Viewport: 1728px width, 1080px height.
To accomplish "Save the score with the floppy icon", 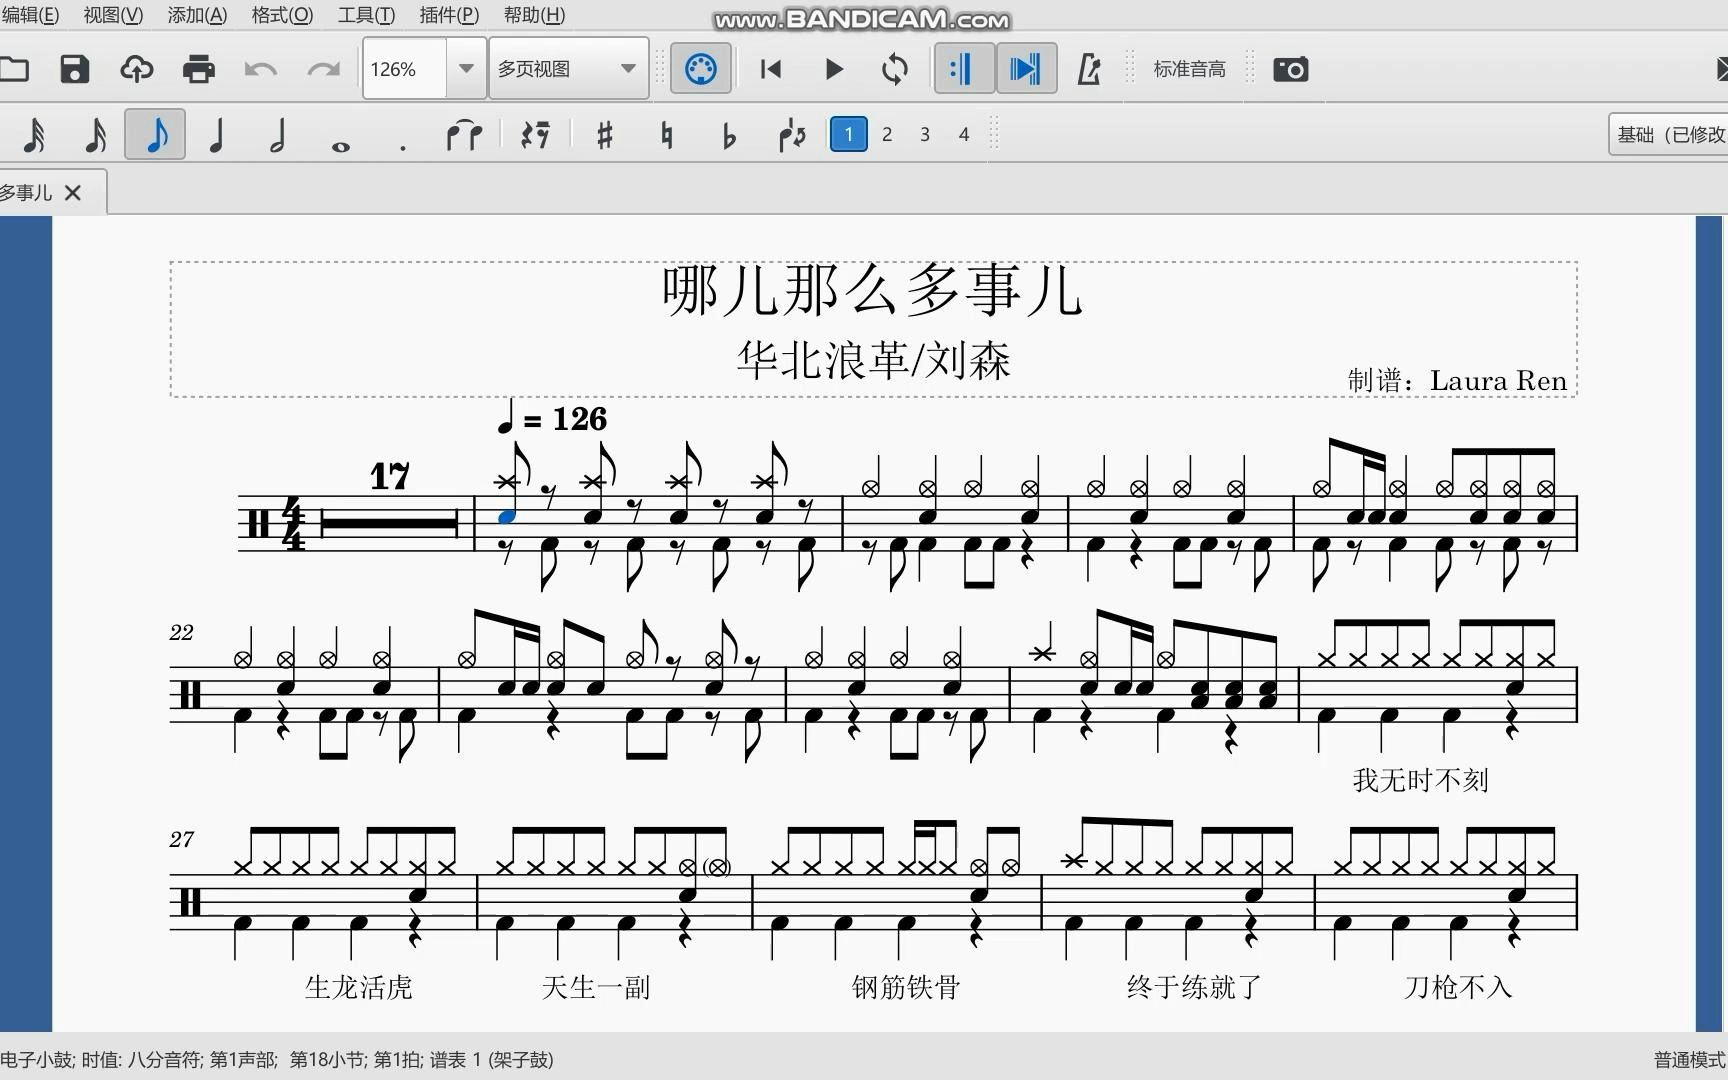I will point(75,69).
